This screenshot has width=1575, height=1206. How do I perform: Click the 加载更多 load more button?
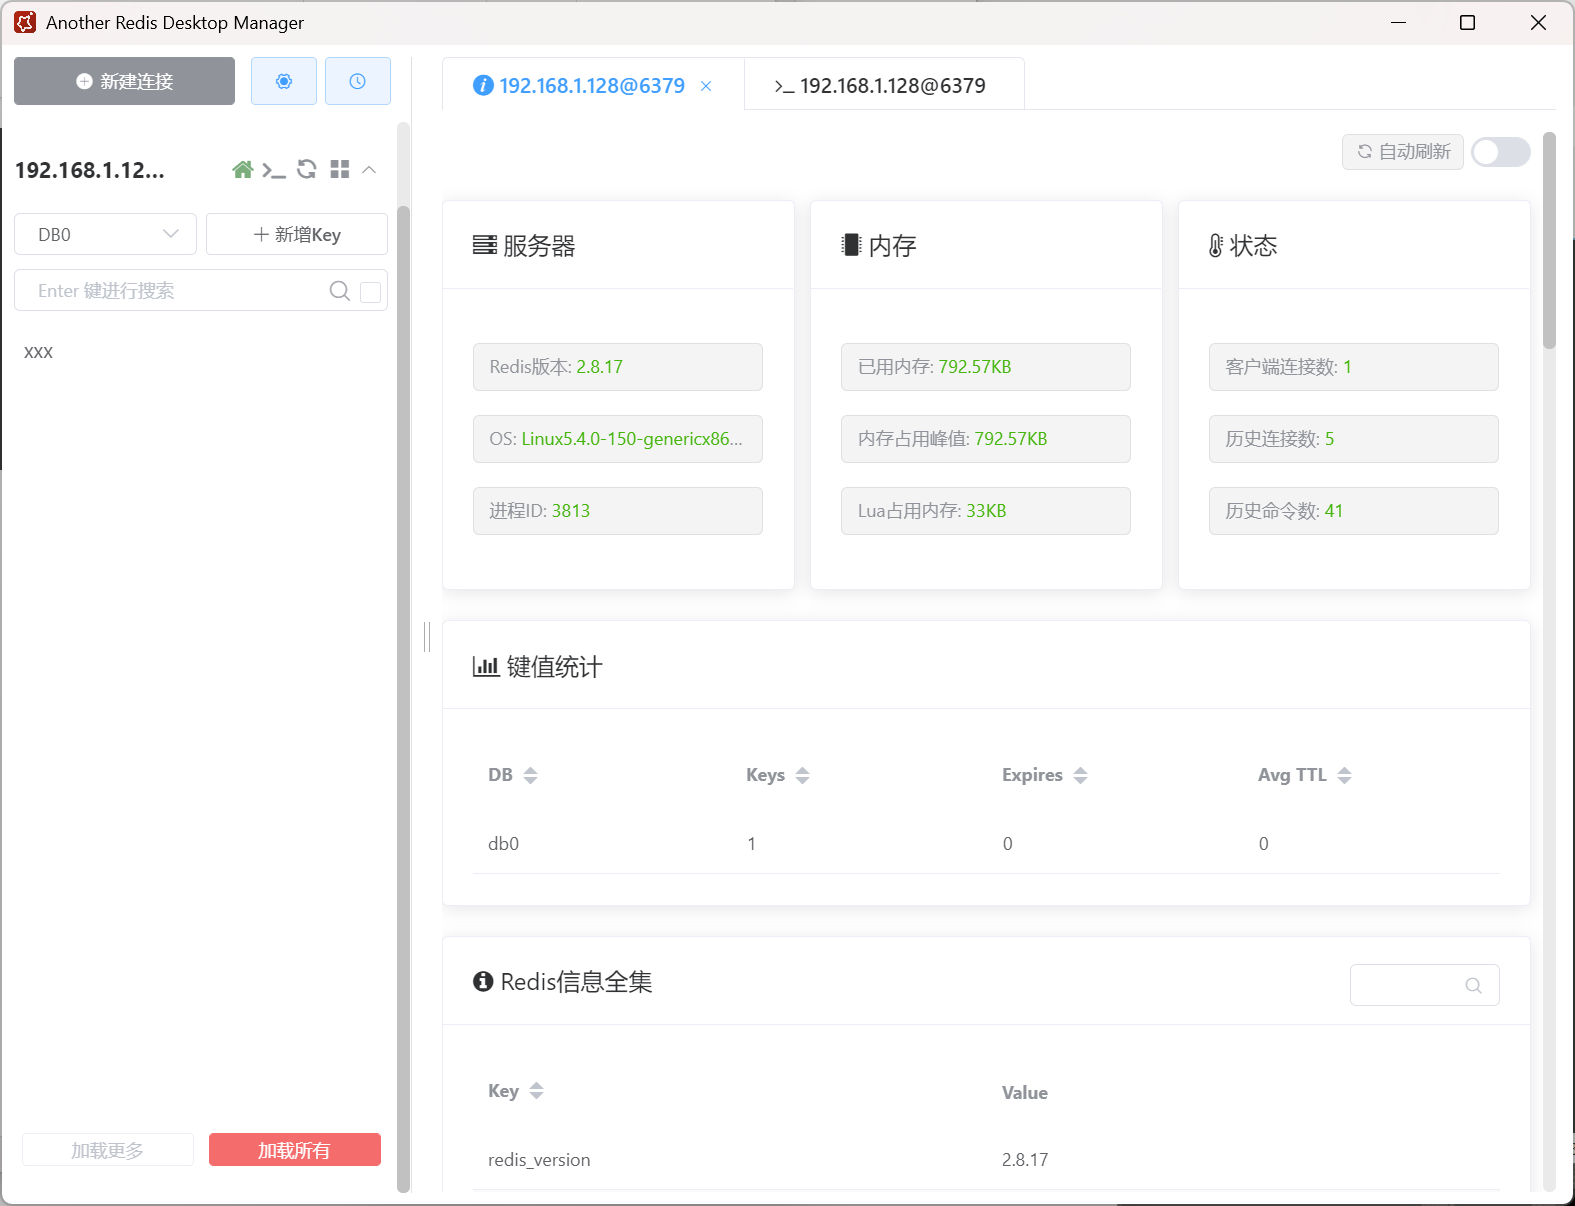(108, 1150)
